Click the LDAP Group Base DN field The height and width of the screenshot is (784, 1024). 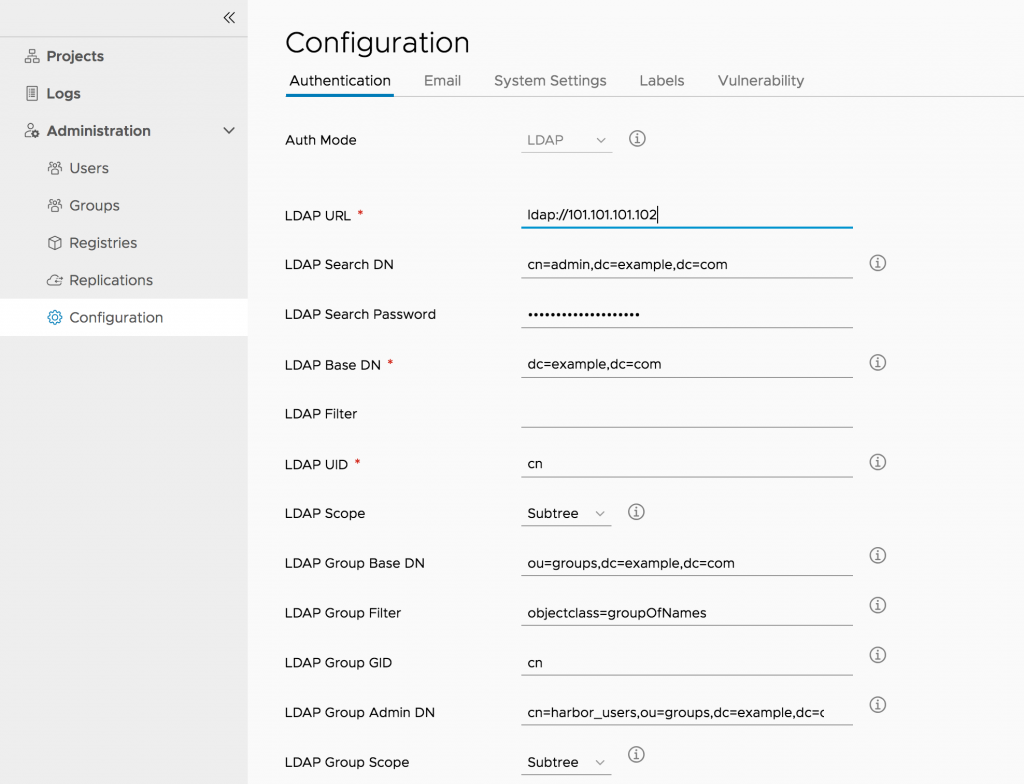coord(687,563)
